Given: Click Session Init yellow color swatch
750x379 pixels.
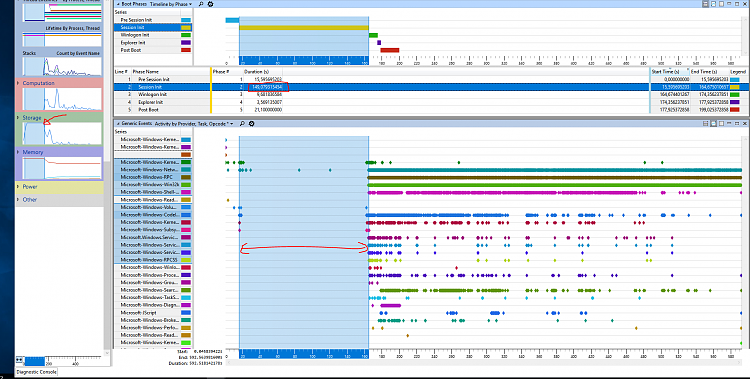Looking at the screenshot, I should (186, 28).
